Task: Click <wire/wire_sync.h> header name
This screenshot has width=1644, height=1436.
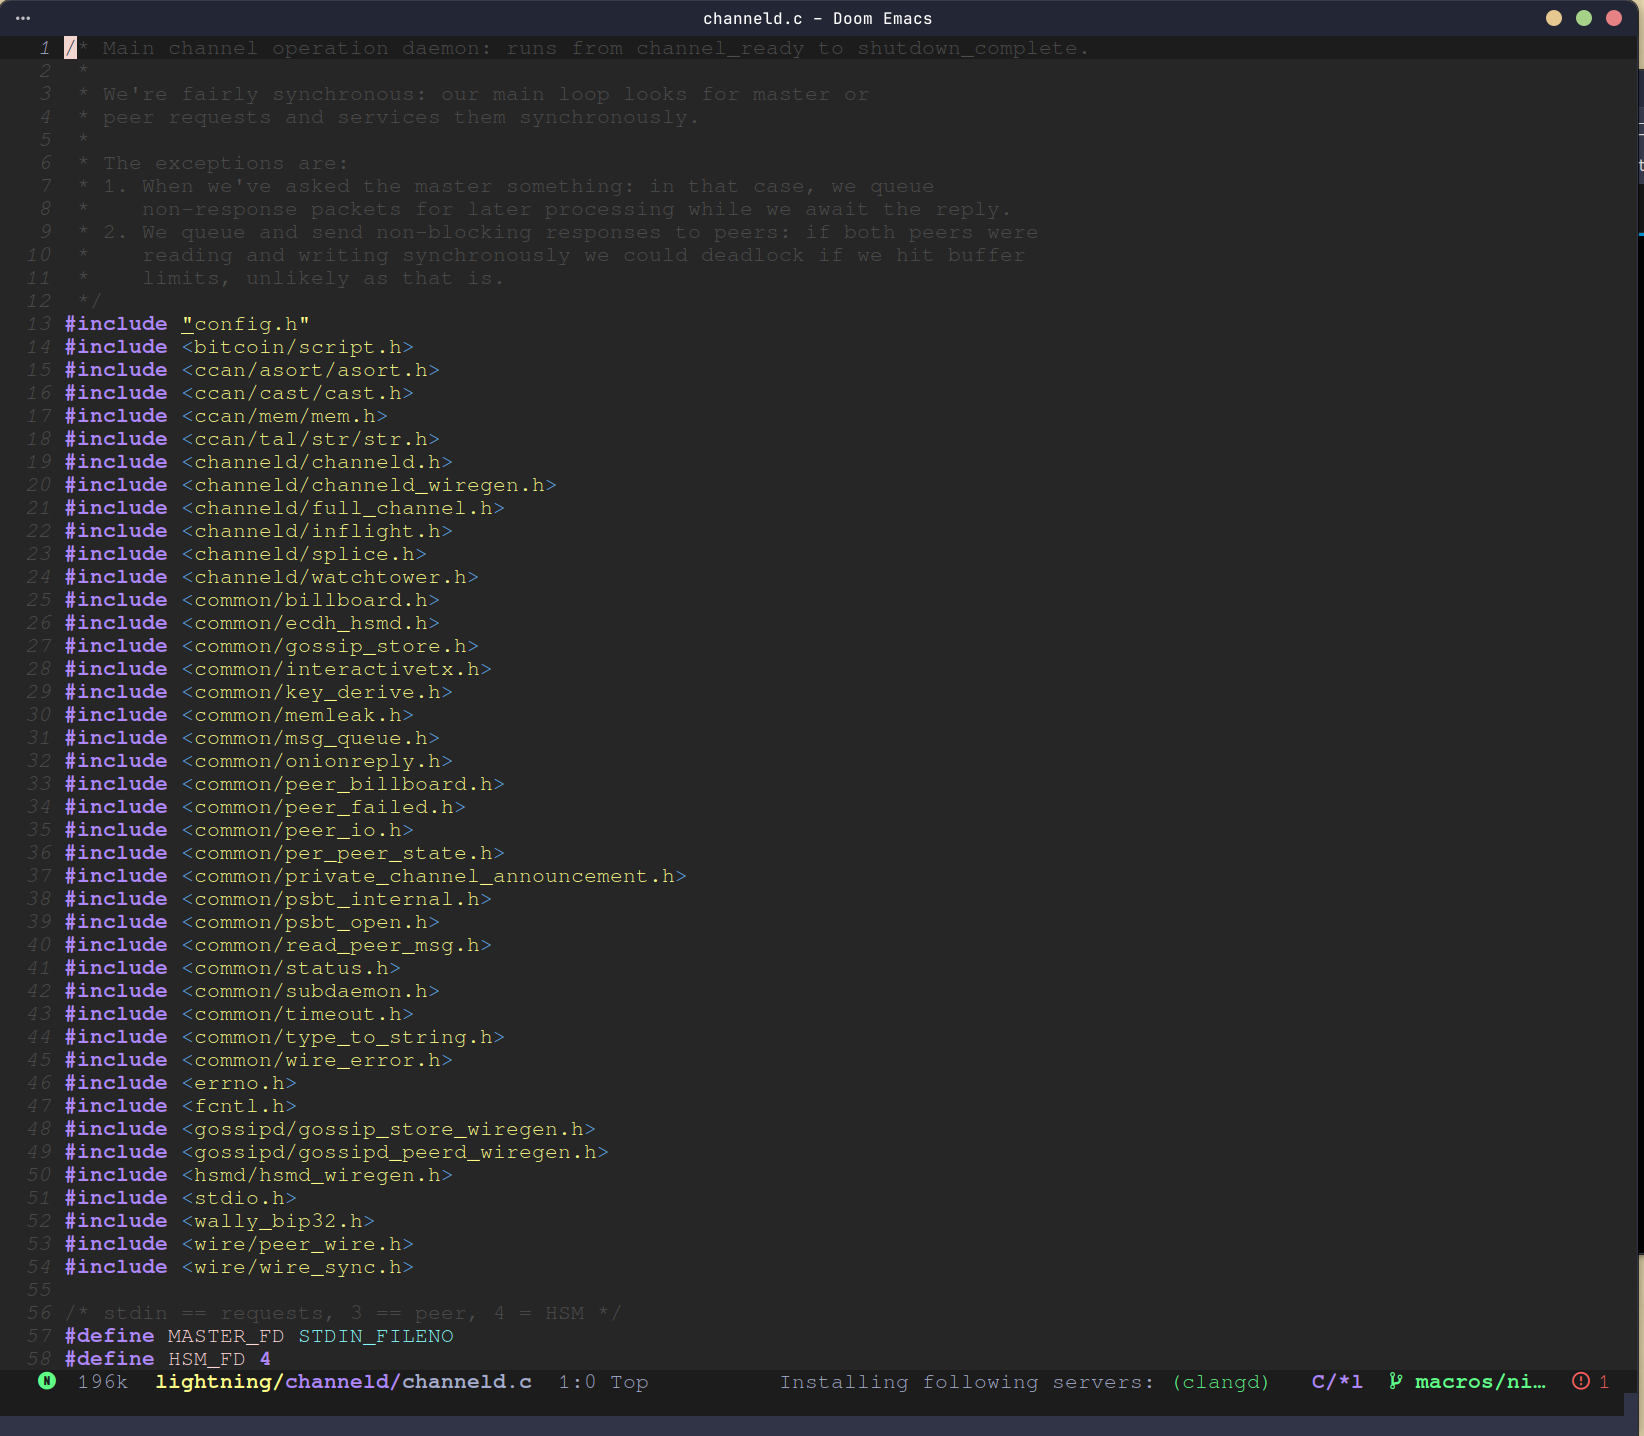Action: point(298,1267)
